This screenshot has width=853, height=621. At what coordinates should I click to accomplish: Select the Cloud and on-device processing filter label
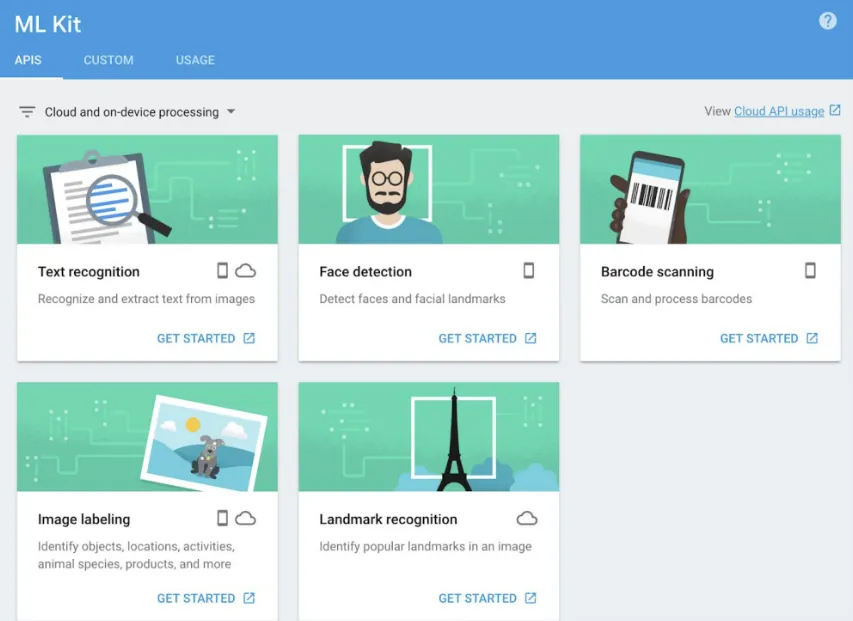[x=132, y=112]
